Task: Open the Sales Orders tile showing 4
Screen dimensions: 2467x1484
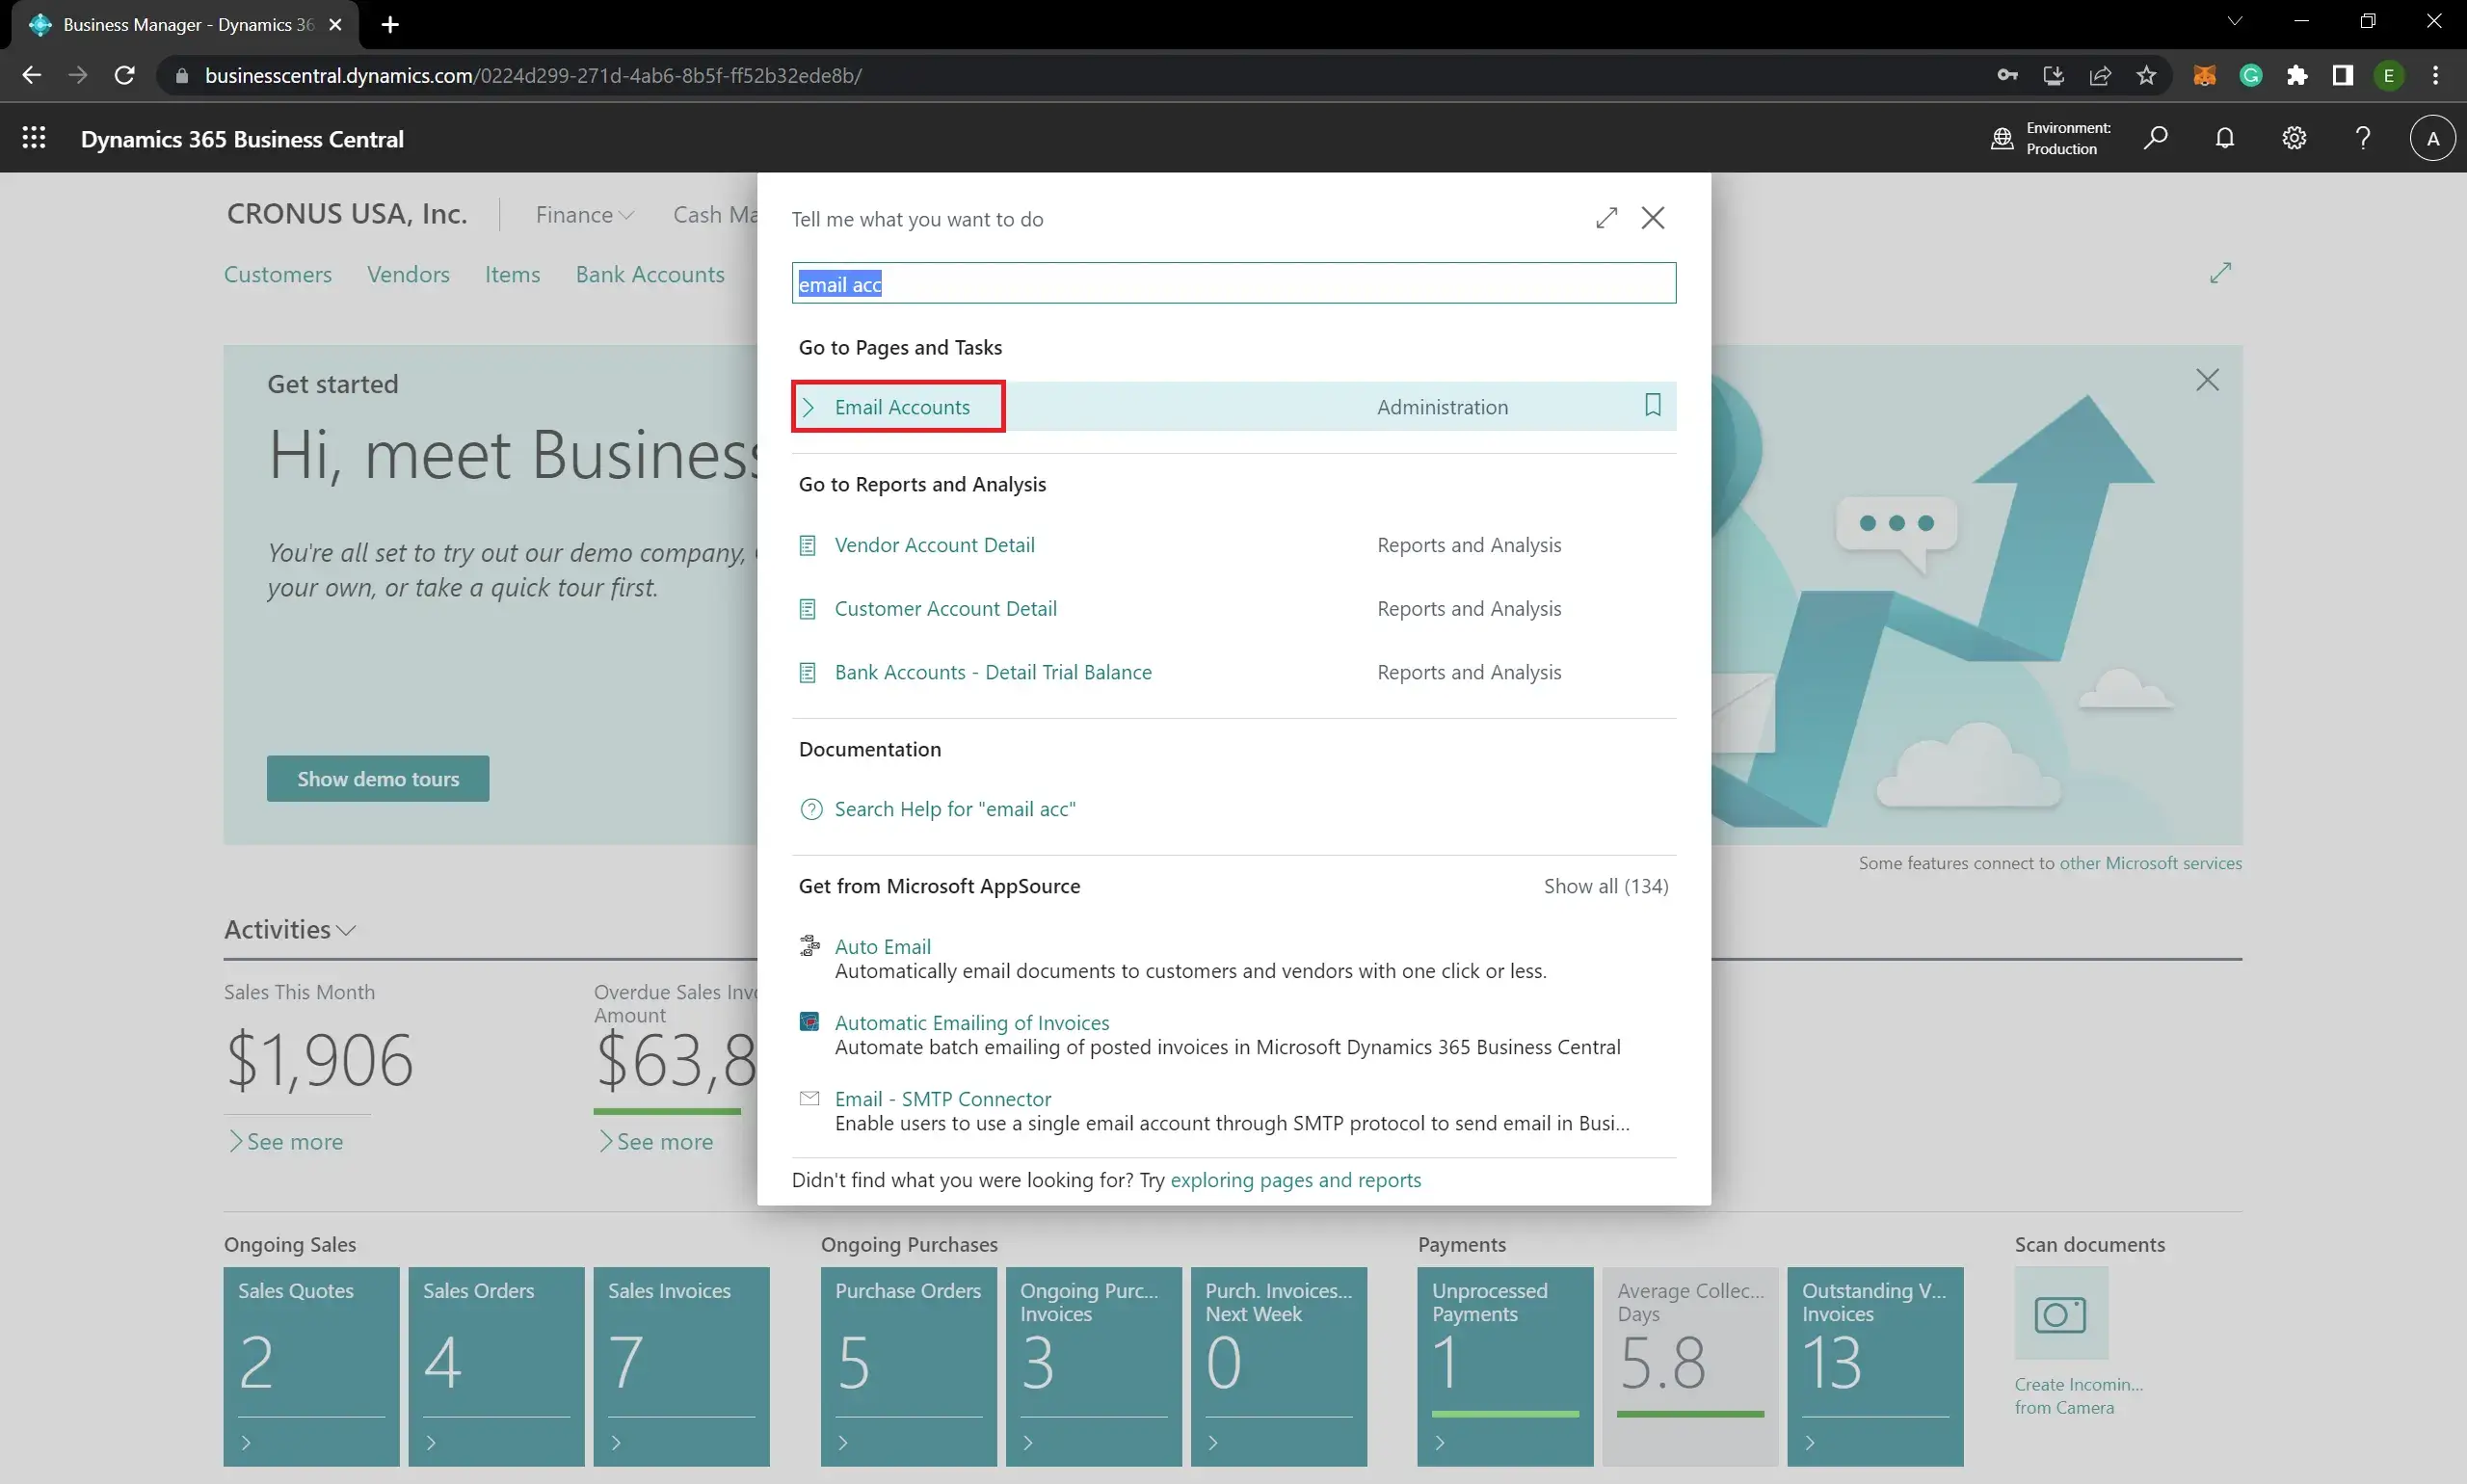Action: 496,1366
